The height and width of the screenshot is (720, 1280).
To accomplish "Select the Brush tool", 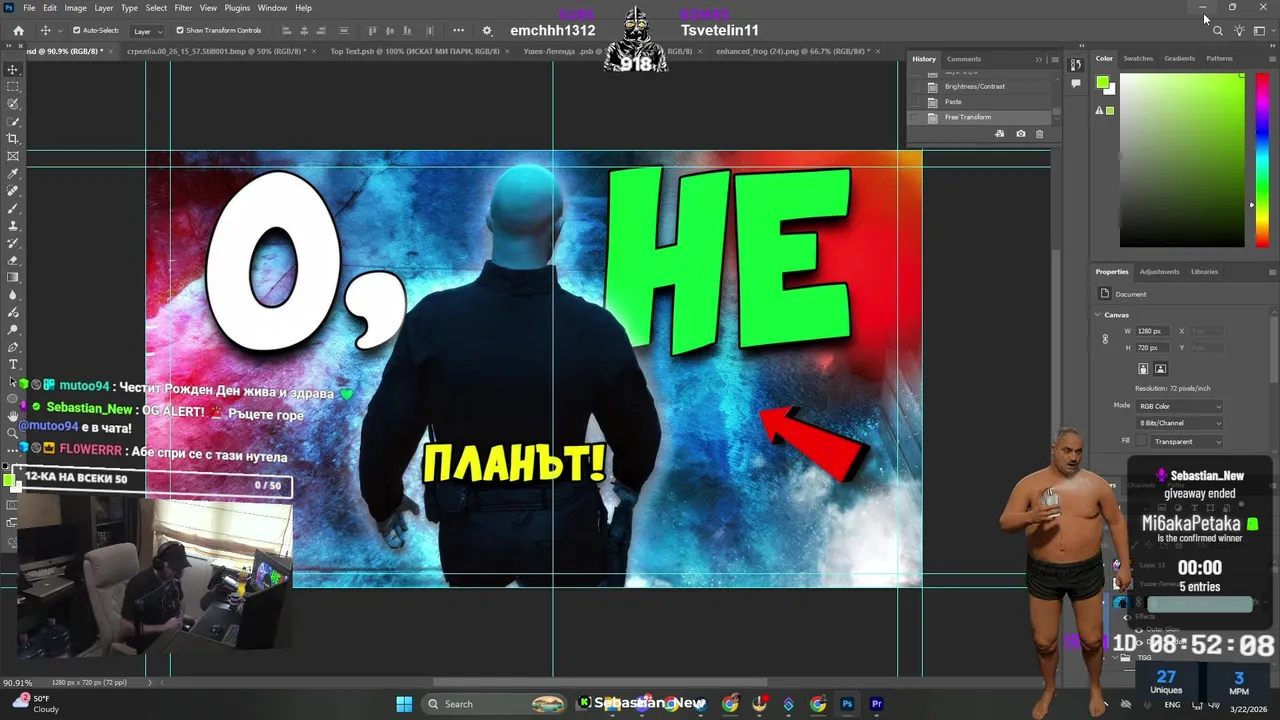I will click(13, 208).
